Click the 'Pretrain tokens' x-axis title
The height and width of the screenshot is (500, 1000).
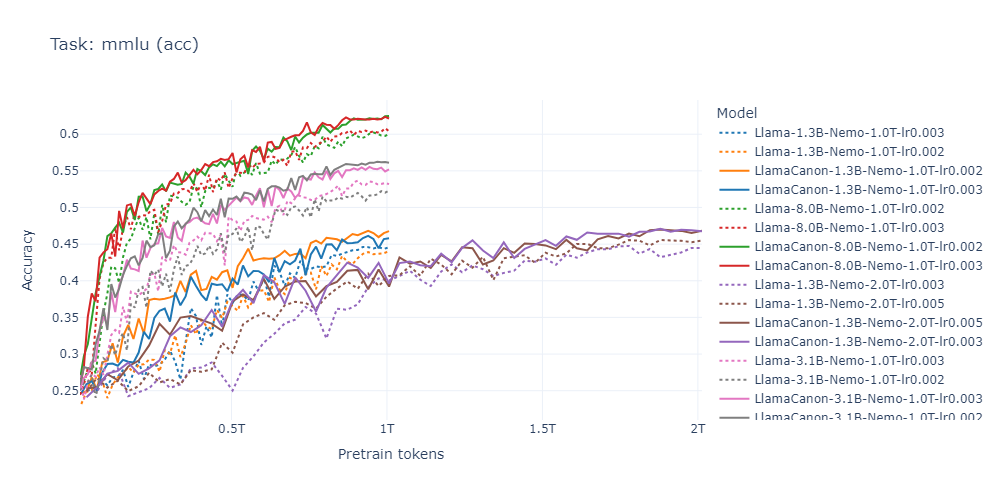(x=390, y=455)
